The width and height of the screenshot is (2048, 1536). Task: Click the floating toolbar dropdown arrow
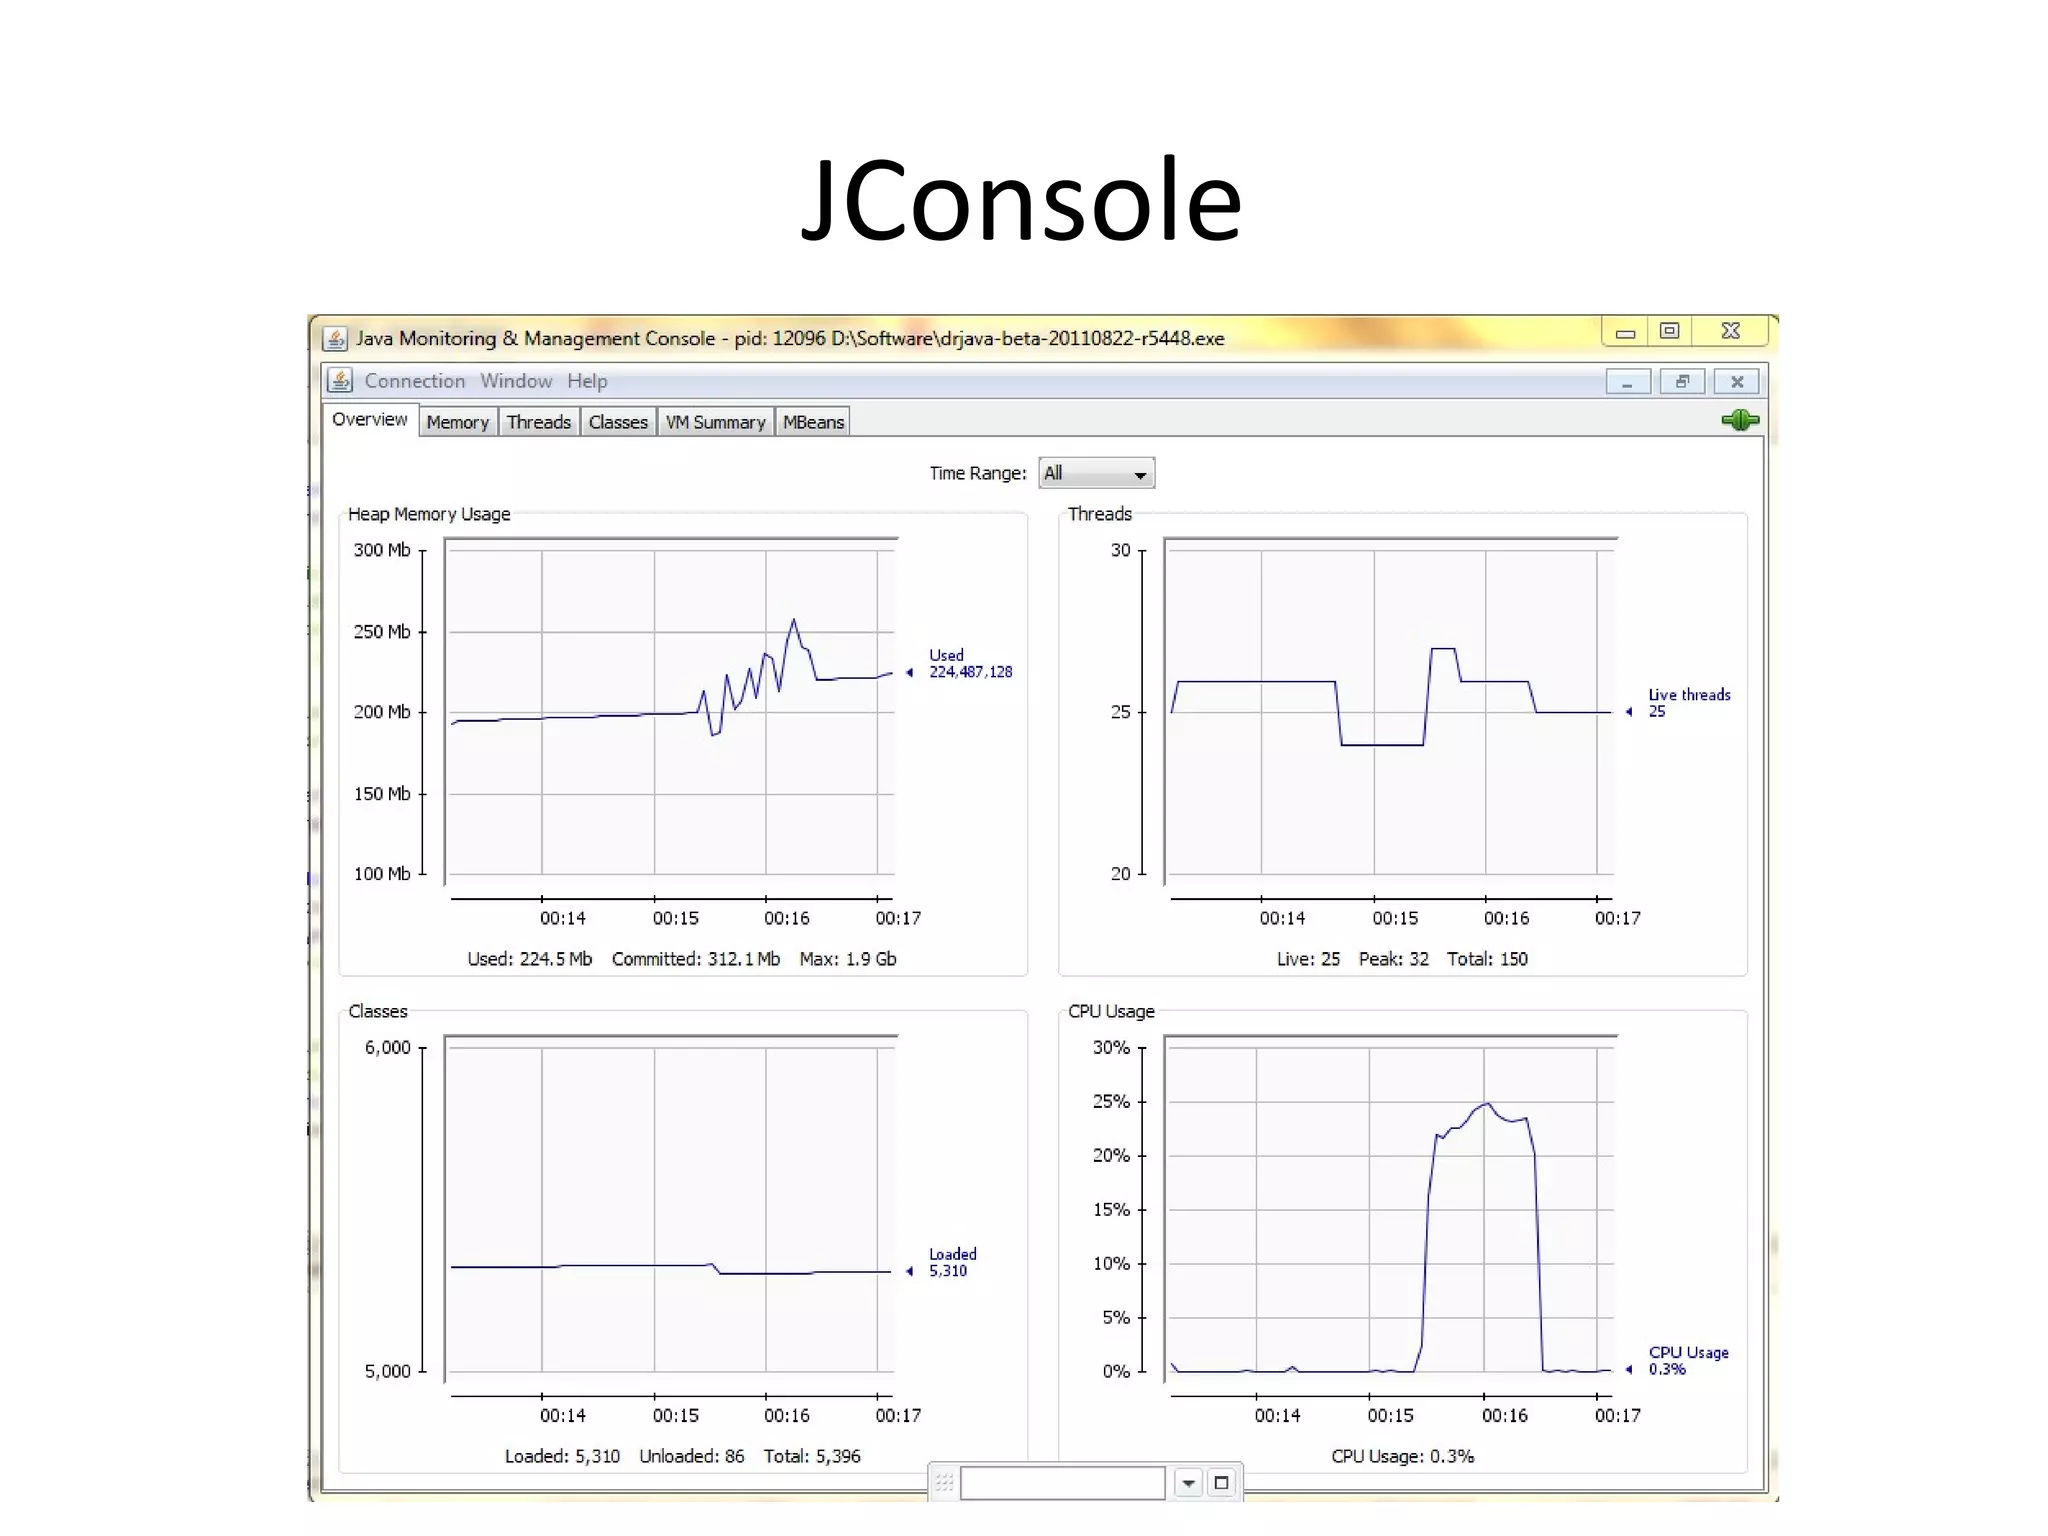(x=1188, y=1483)
